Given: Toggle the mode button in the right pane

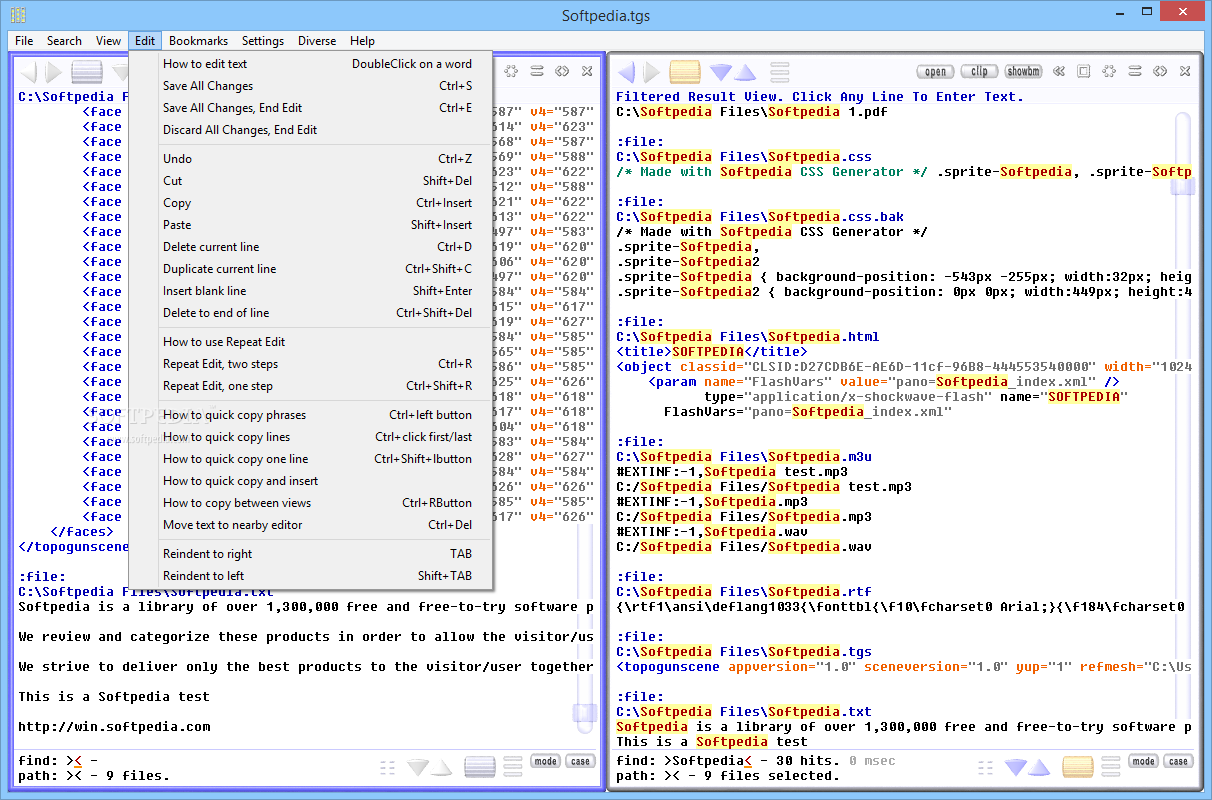Looking at the screenshot, I should (1143, 761).
